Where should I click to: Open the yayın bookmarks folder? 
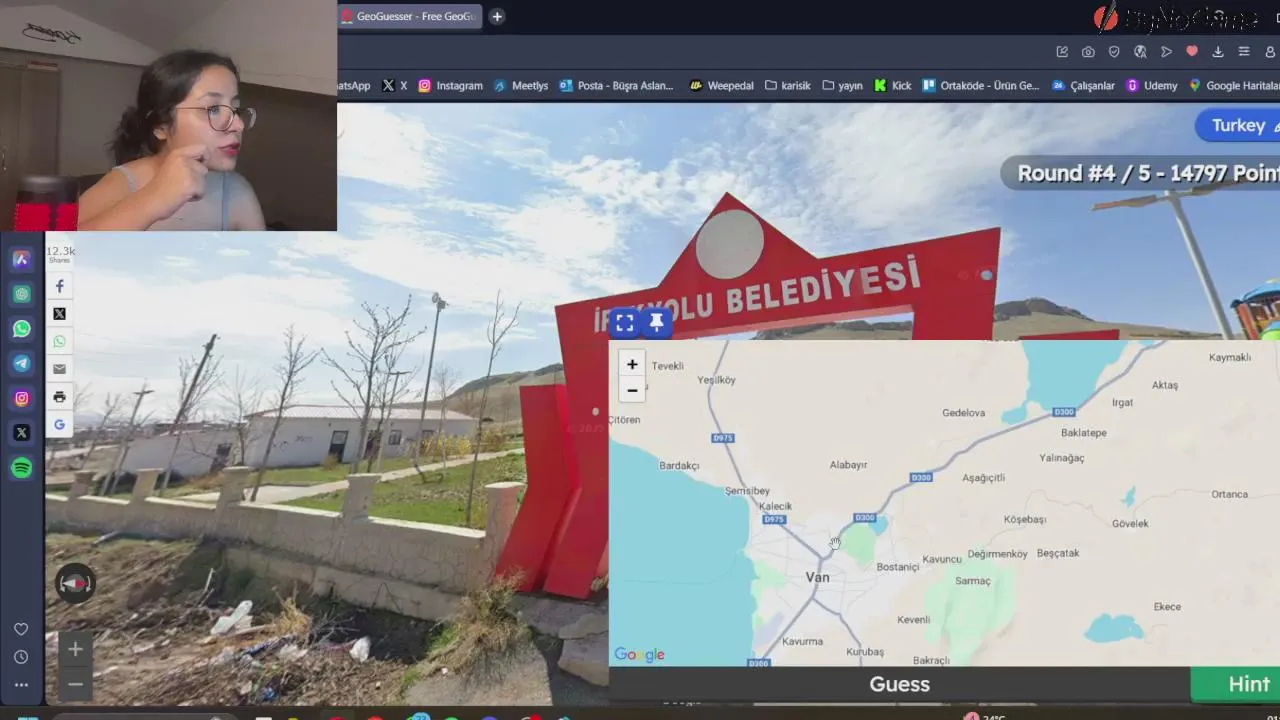(841, 86)
